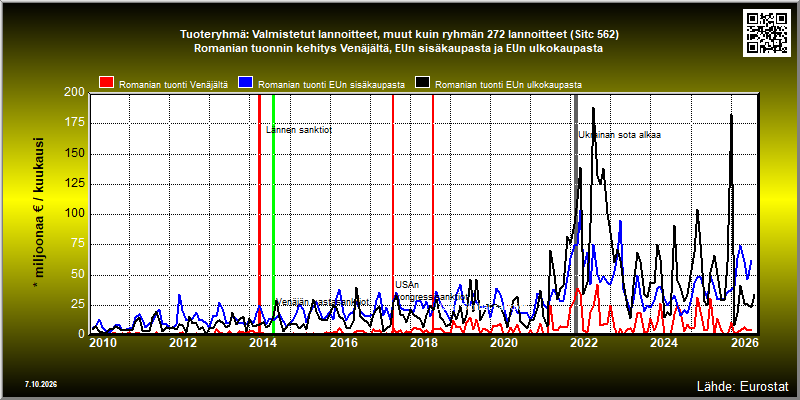Click y-axis value 25

click(78, 305)
